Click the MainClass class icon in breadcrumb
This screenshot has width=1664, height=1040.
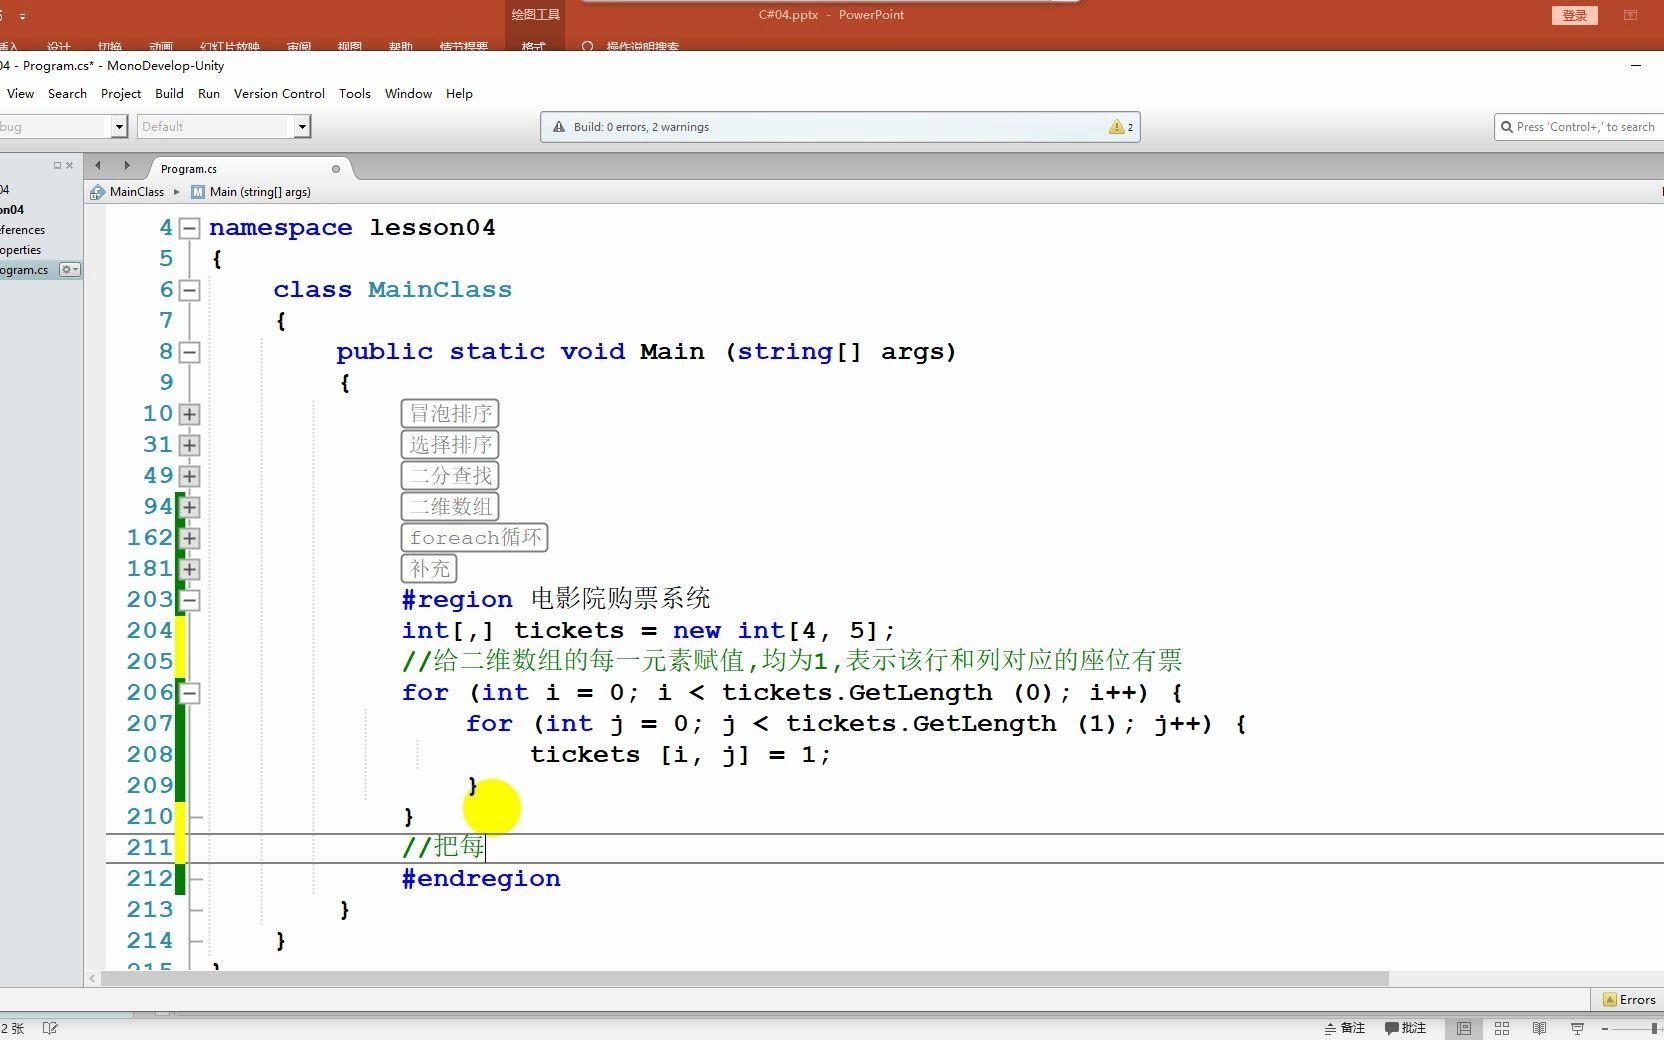click(x=97, y=192)
